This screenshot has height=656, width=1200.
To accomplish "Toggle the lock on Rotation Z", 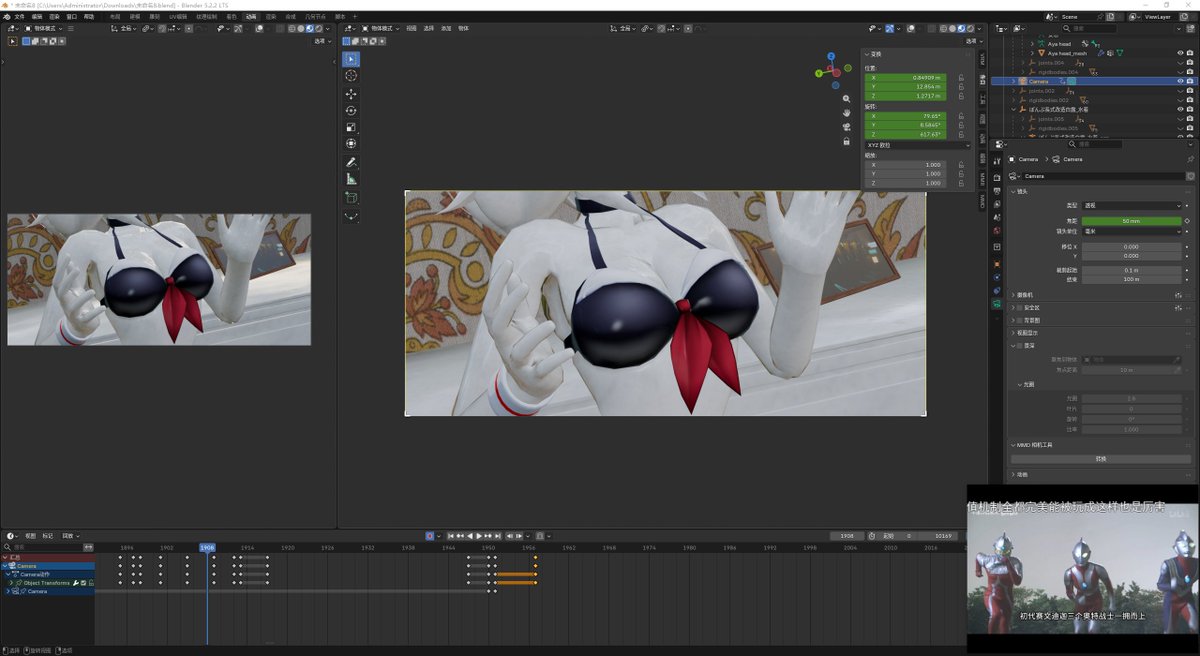I will (x=961, y=134).
